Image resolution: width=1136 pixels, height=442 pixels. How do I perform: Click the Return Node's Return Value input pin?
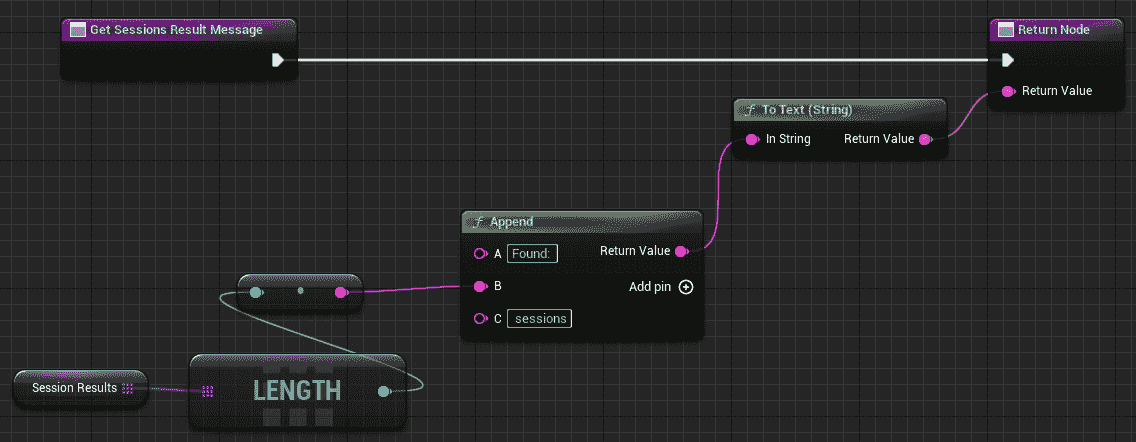click(1008, 91)
